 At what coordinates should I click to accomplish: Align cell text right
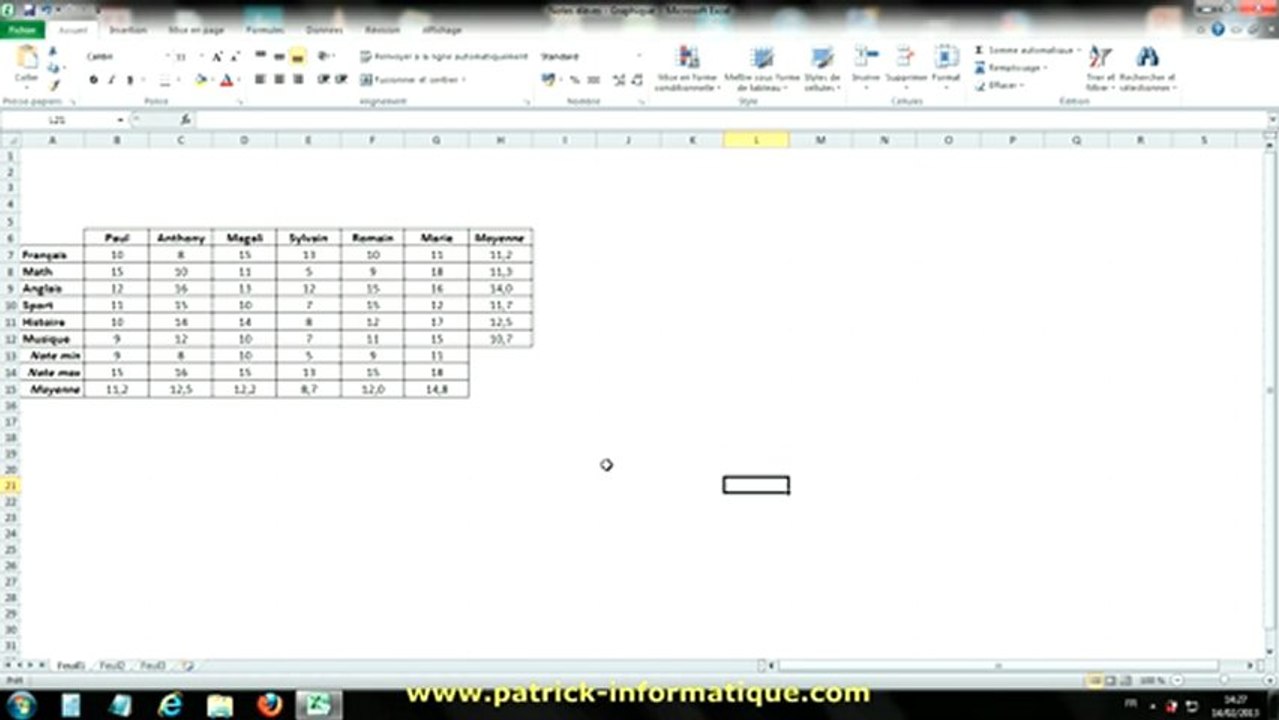(298, 79)
